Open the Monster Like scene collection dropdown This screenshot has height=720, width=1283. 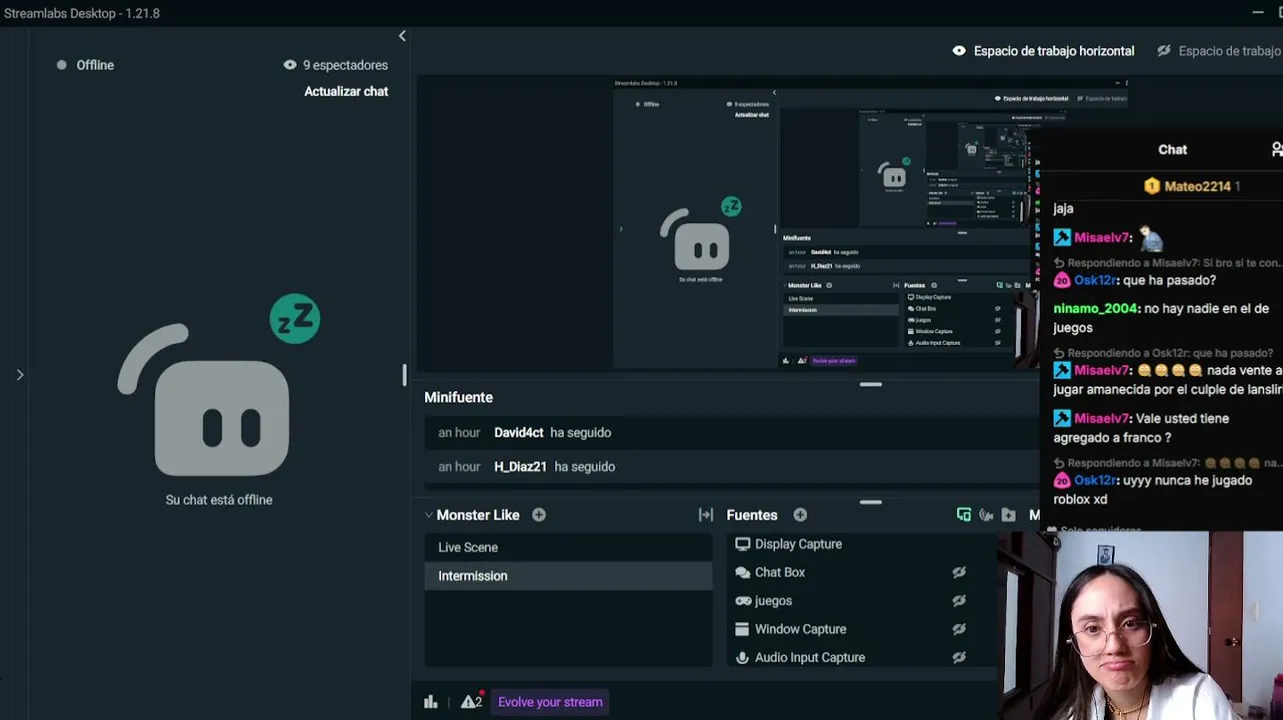[429, 515]
